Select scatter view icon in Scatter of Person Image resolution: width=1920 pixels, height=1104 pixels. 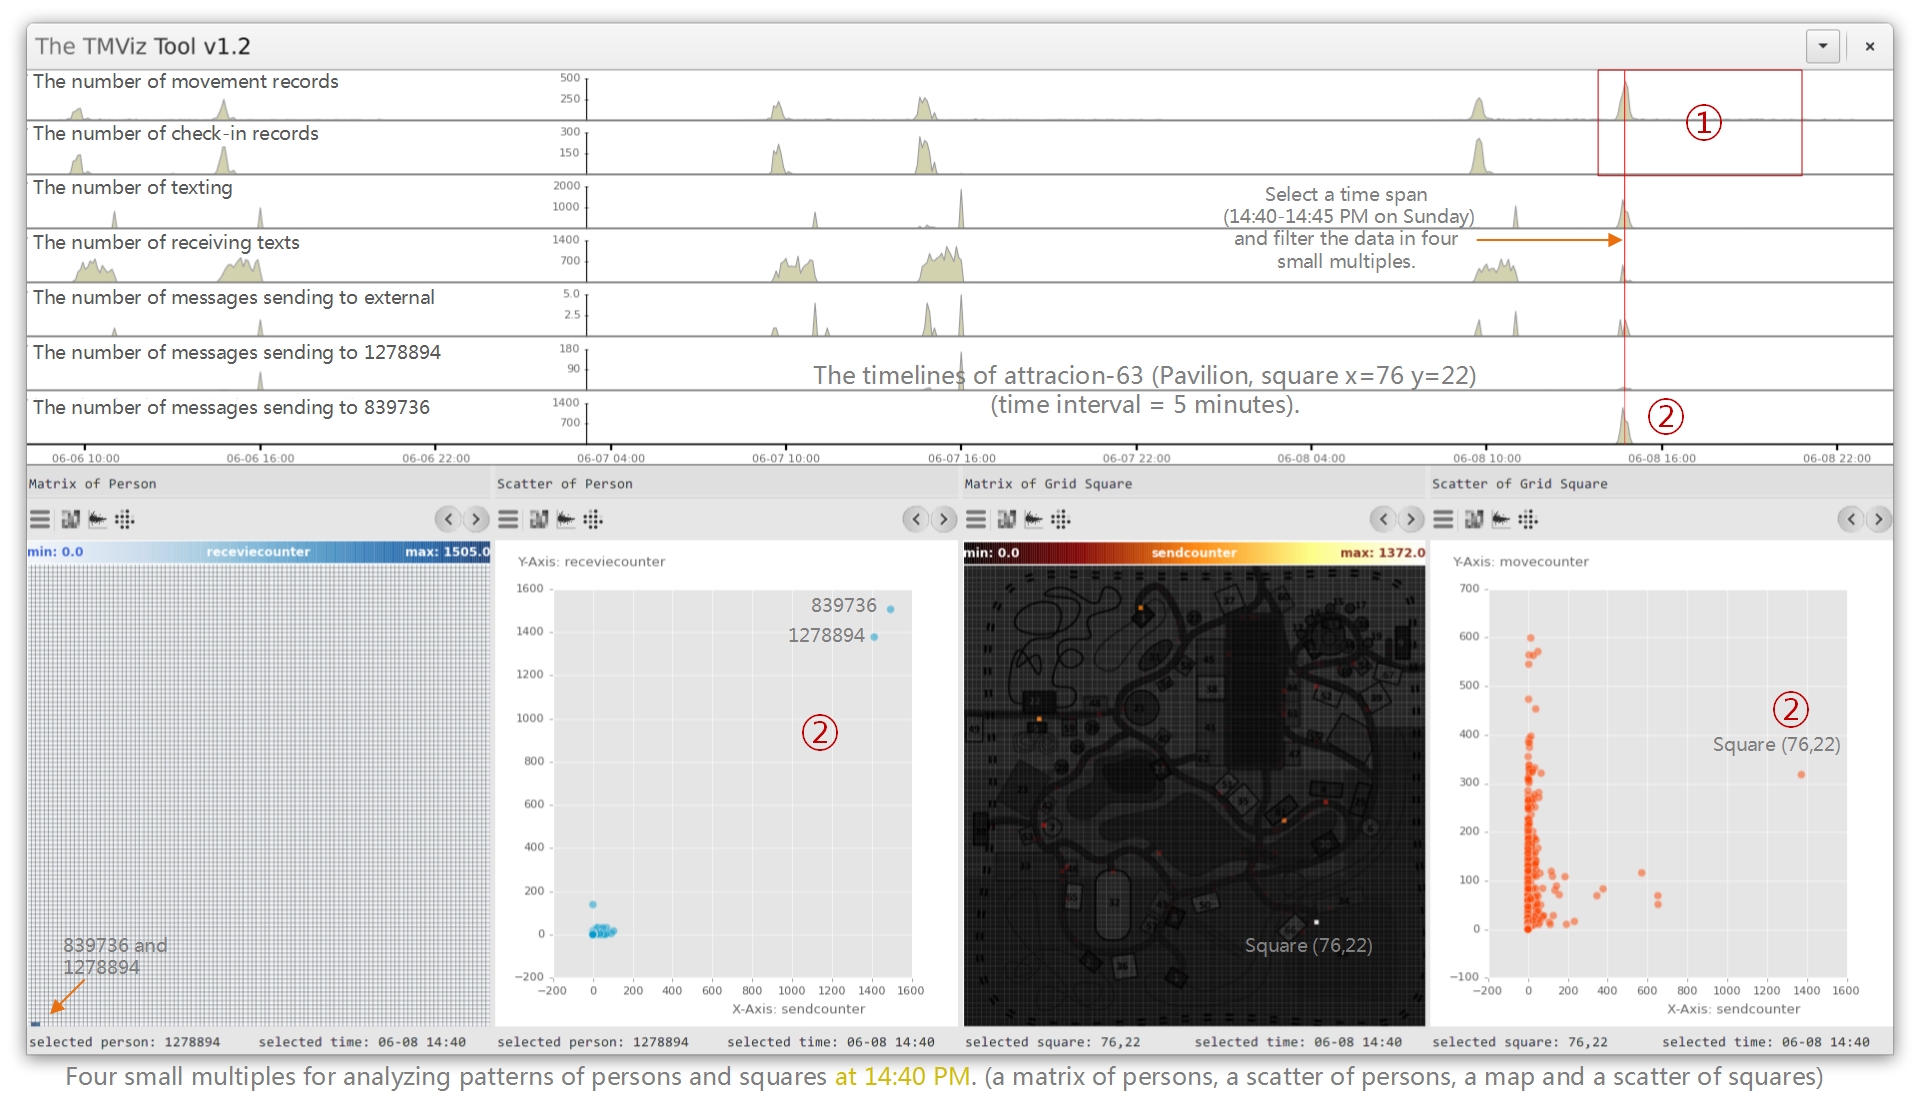(x=592, y=519)
